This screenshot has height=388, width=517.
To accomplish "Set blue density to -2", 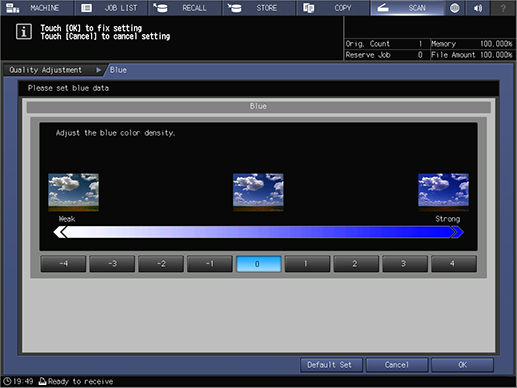I will click(161, 264).
